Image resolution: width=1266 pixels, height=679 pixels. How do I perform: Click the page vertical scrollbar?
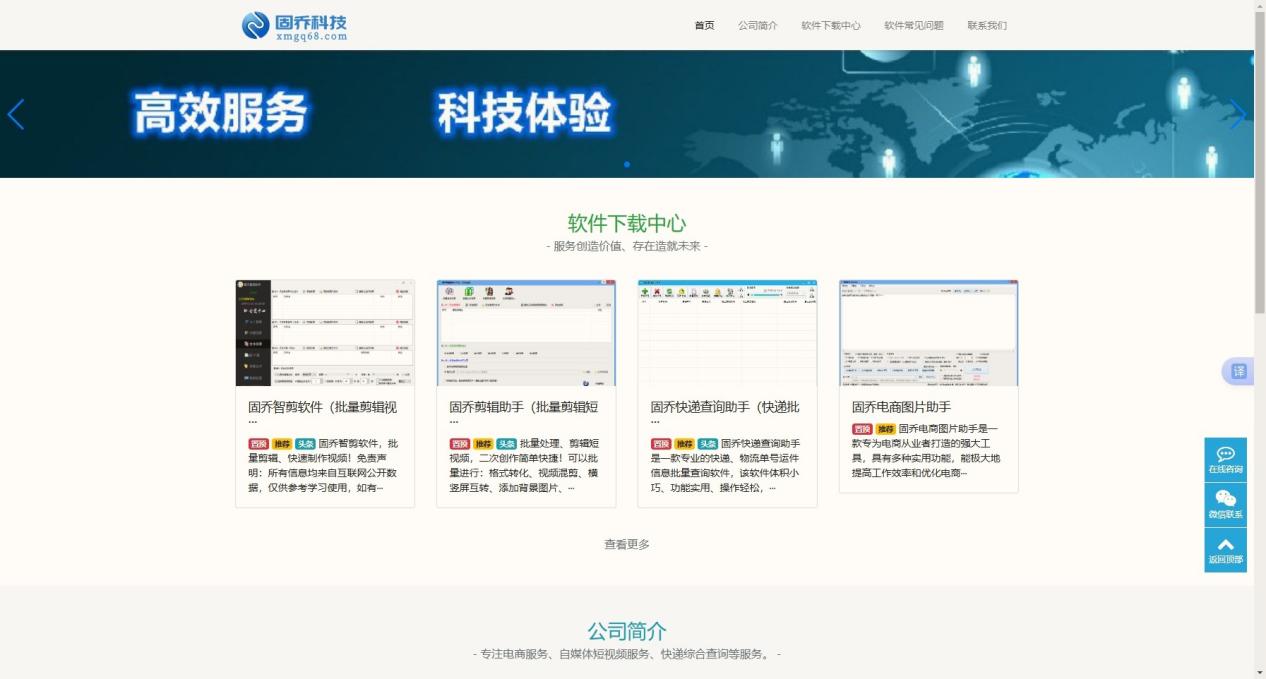1260,339
